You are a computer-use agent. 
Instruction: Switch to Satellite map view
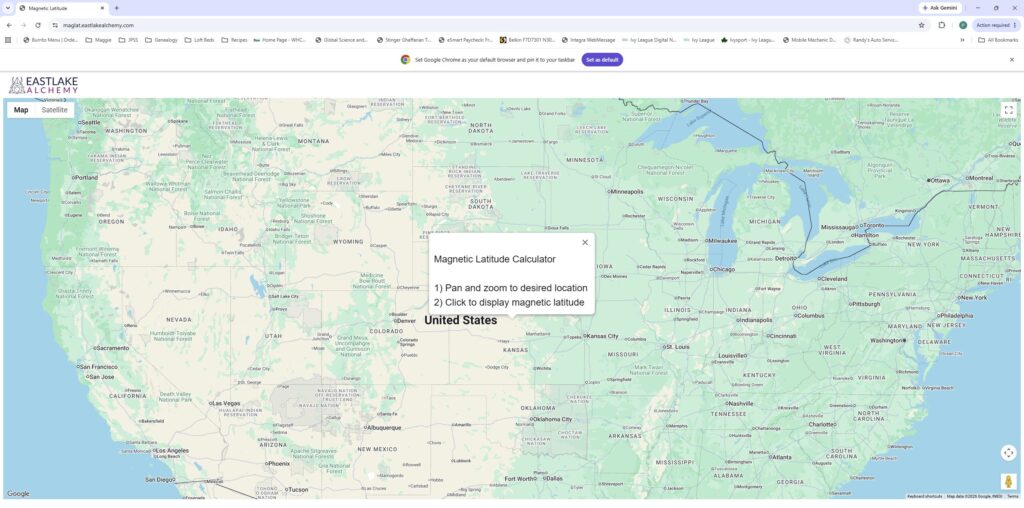(x=54, y=110)
